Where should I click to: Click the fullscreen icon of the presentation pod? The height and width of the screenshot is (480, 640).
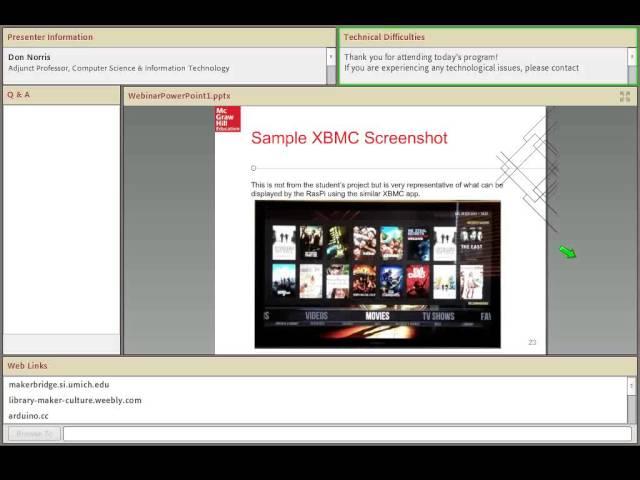[624, 96]
